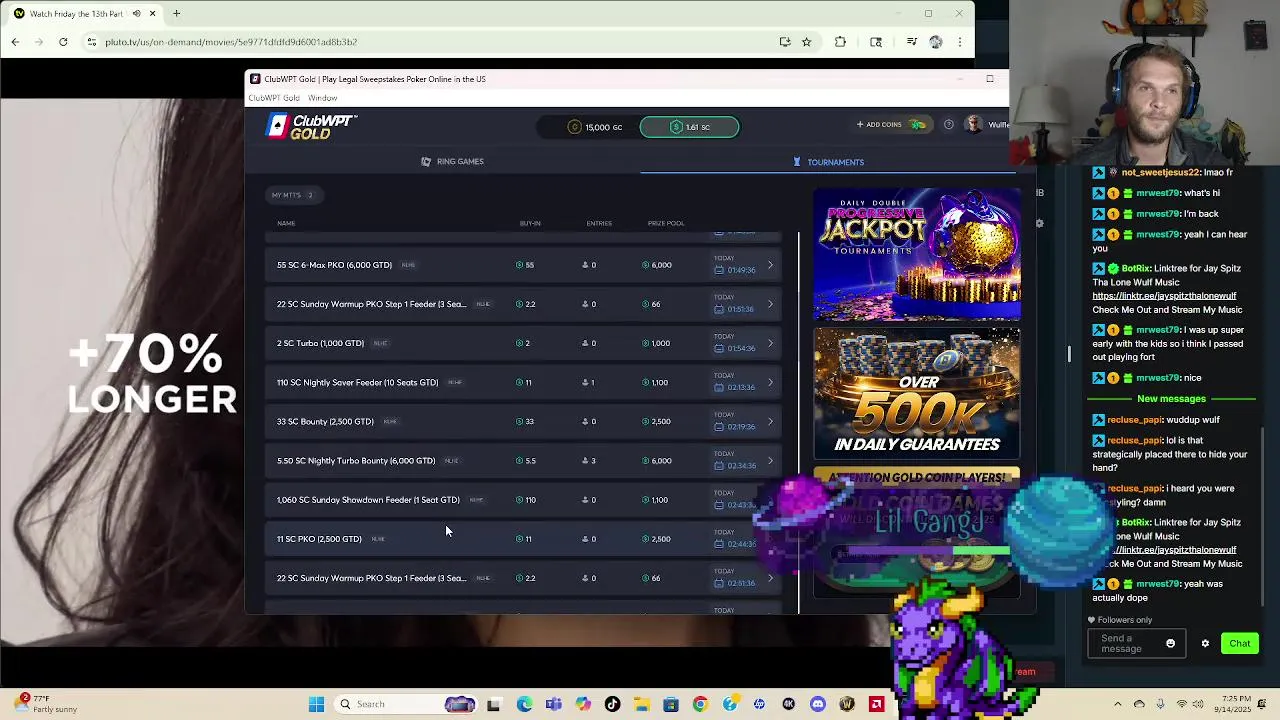
Task: Click the green Chat send button
Action: [x=1239, y=644]
